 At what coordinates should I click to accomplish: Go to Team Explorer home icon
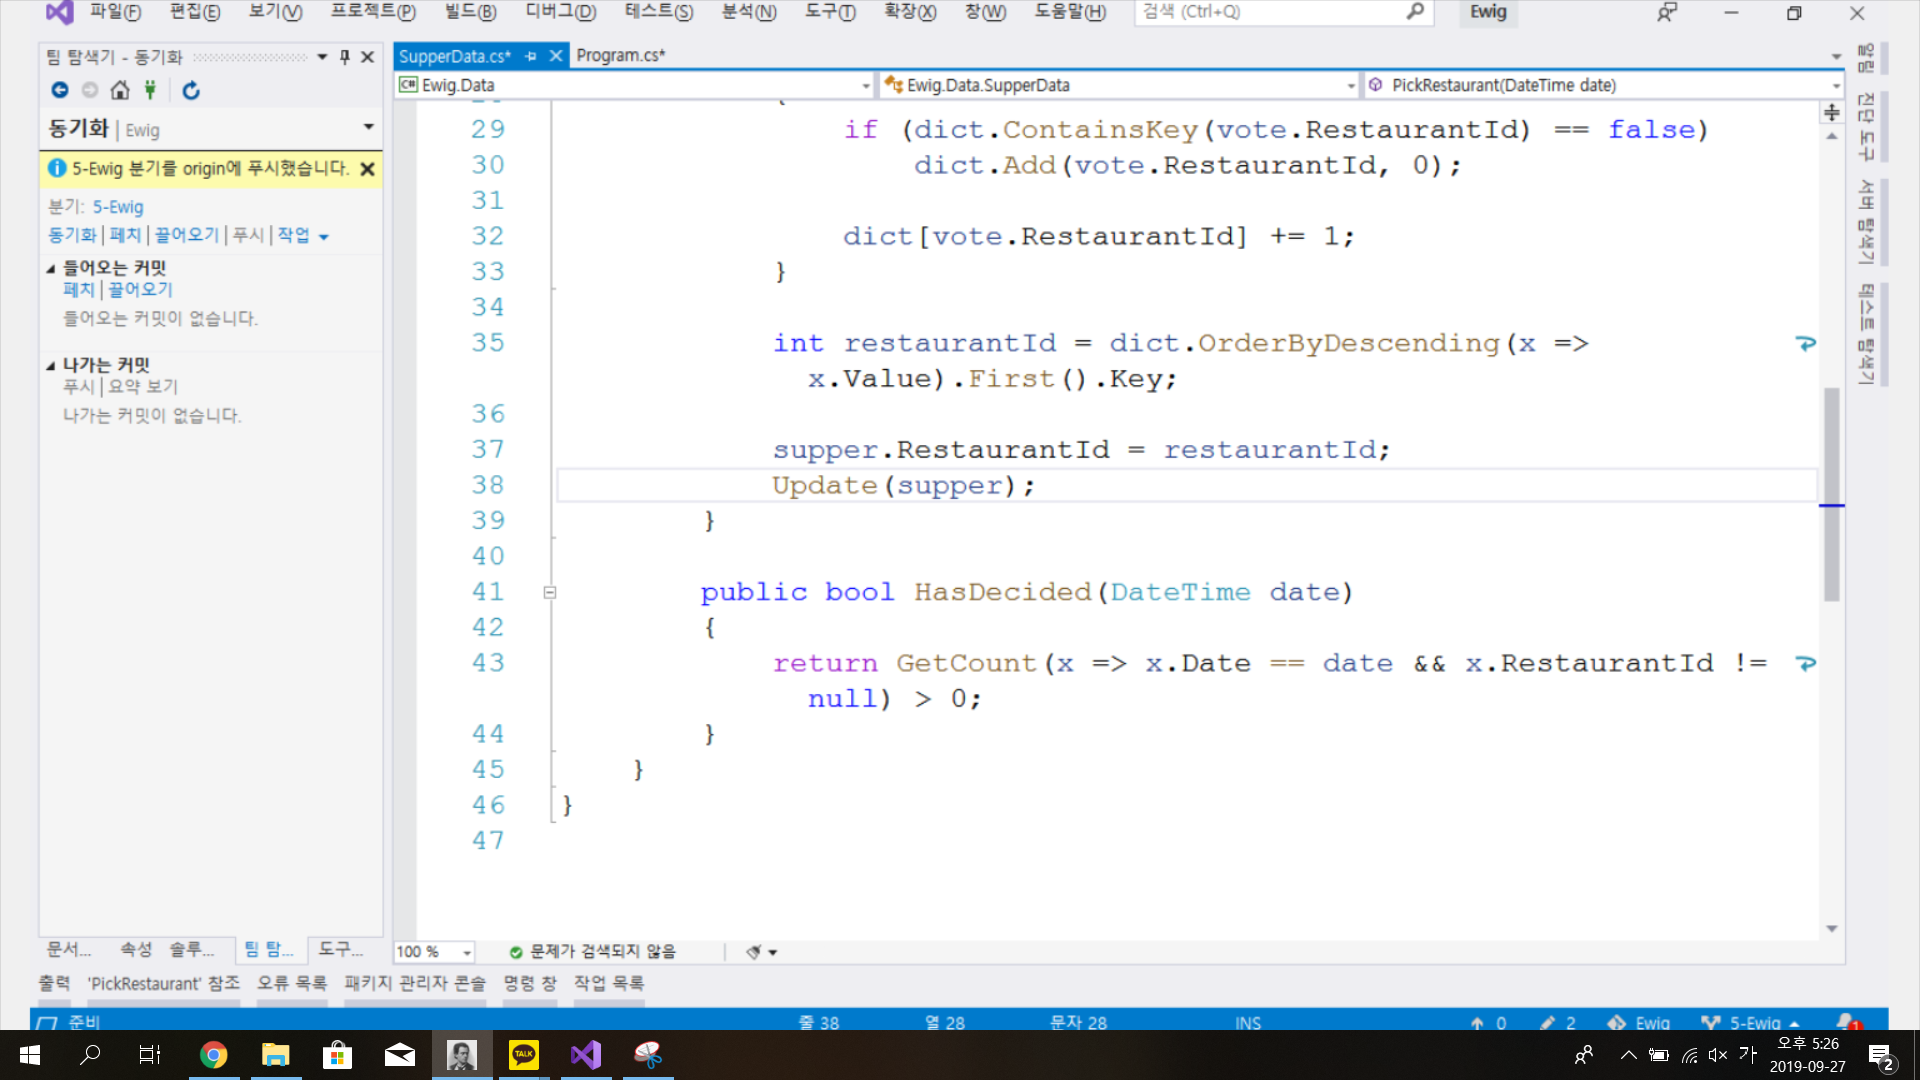[120, 90]
